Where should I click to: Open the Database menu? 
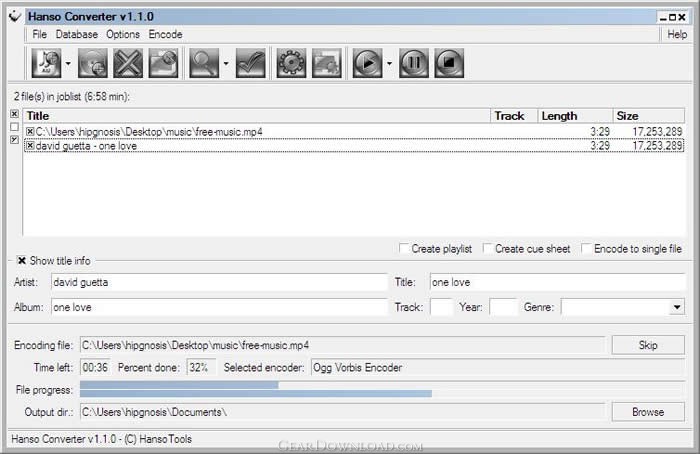tap(77, 34)
